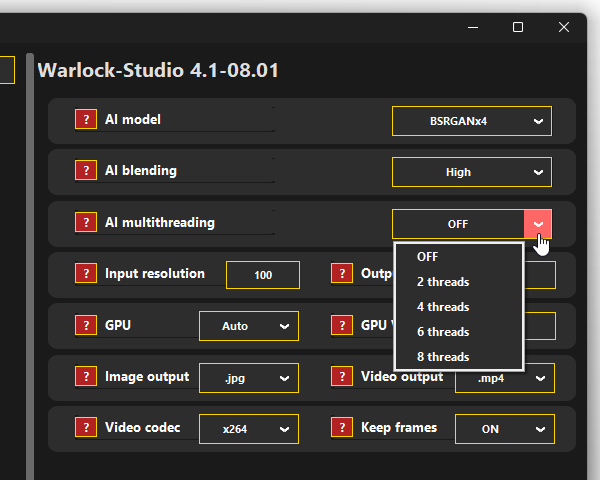Open the GPU Auto dropdown

(x=248, y=326)
